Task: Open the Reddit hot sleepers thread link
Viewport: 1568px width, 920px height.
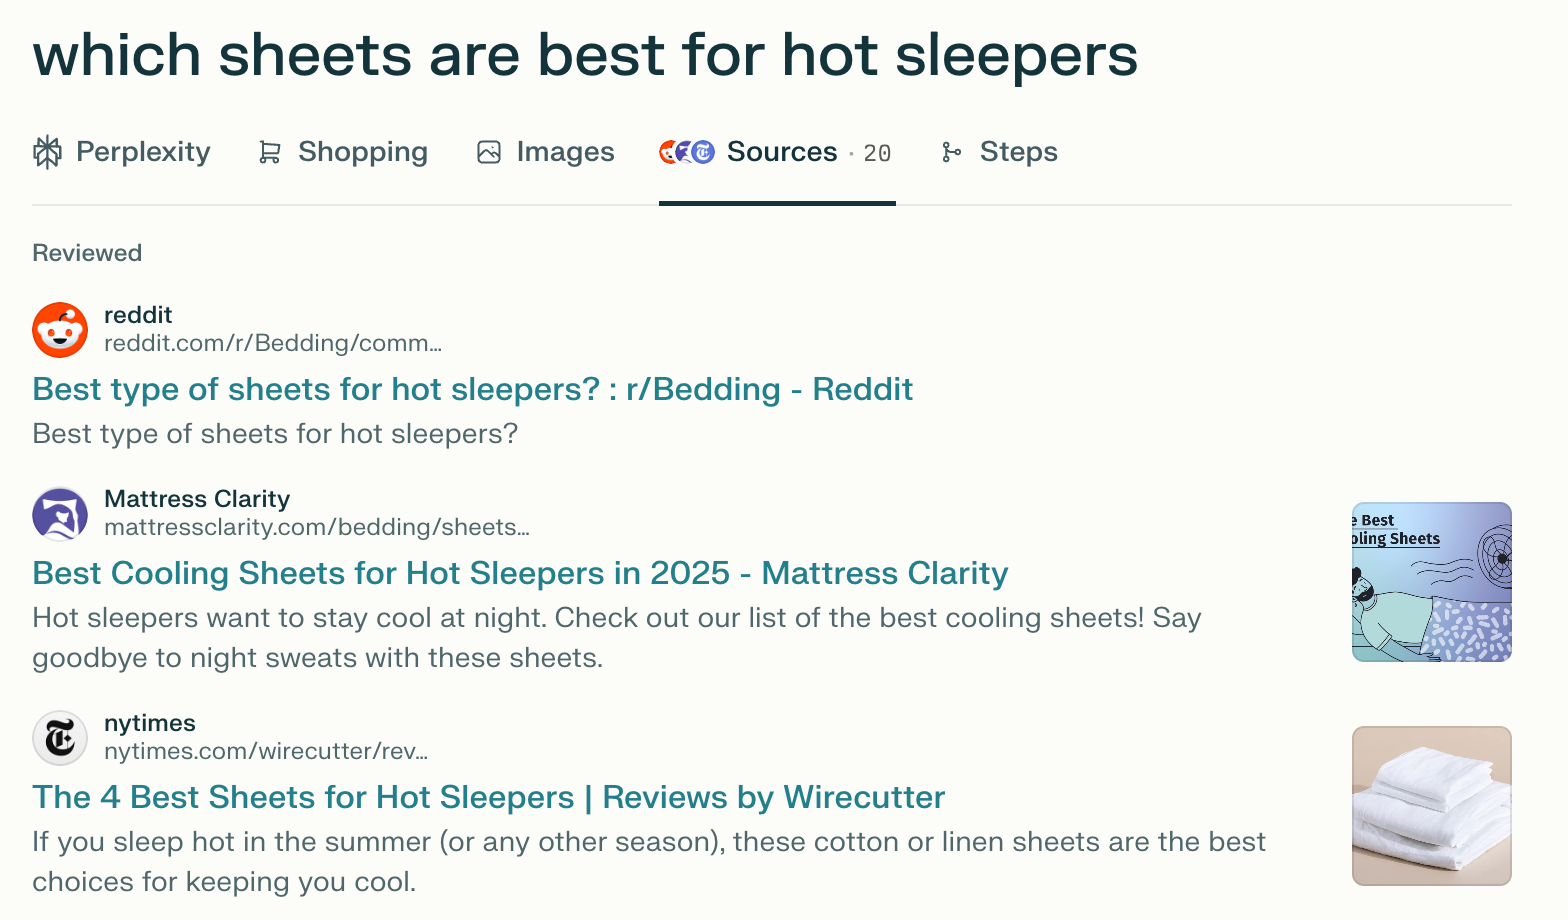Action: [472, 389]
